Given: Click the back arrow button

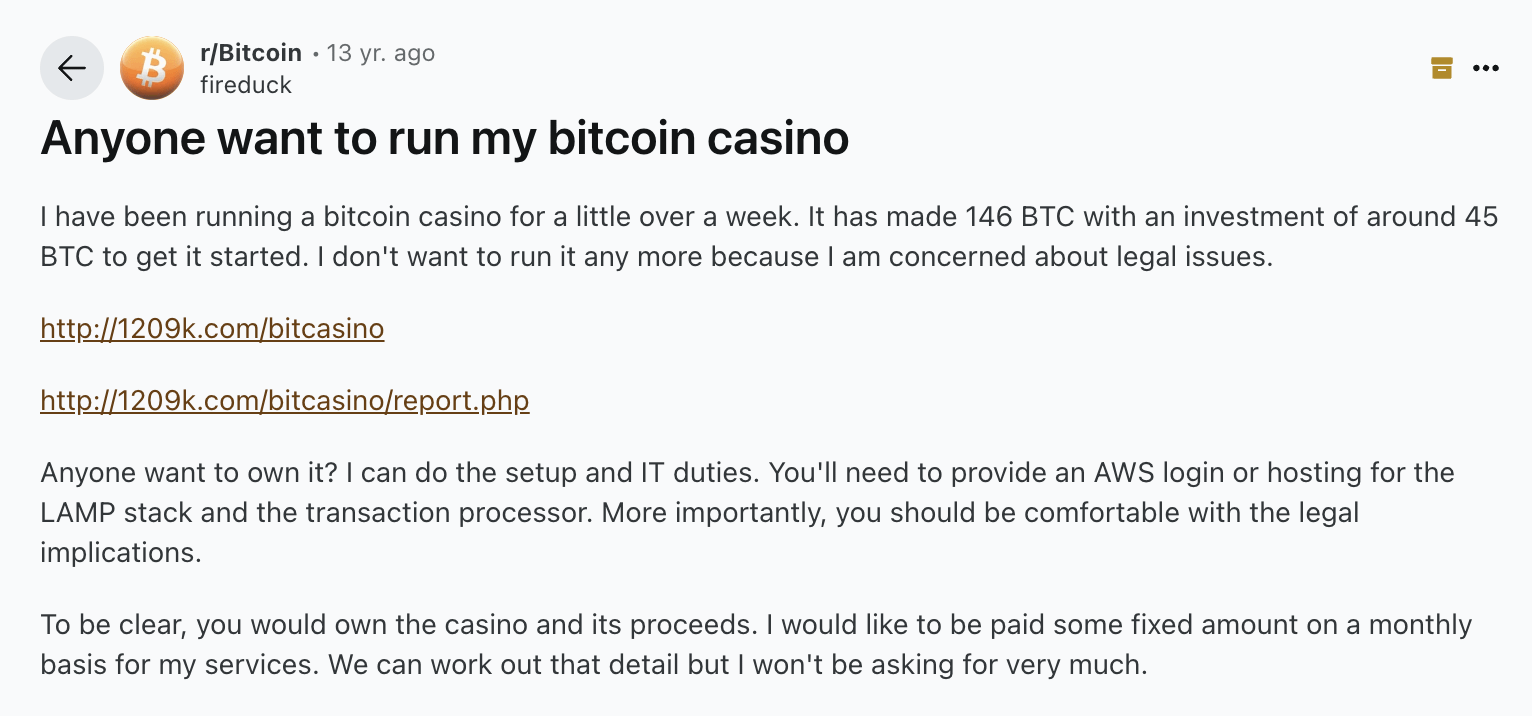Looking at the screenshot, I should coord(71,68).
